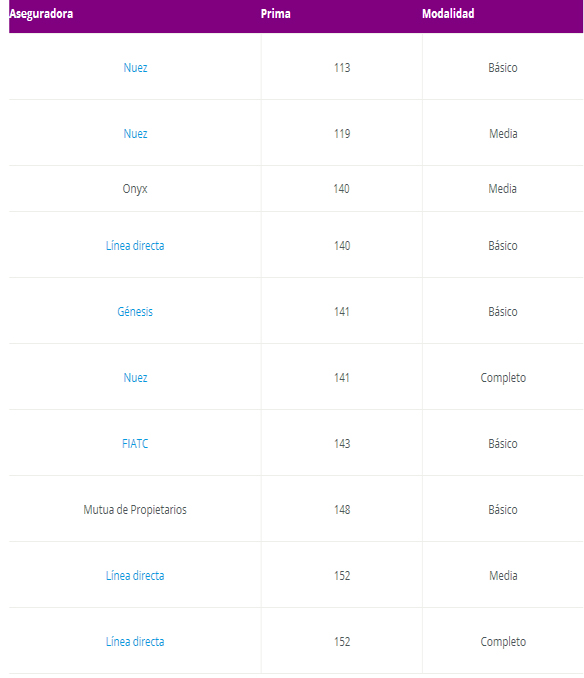Image resolution: width=584 pixels, height=678 pixels.
Task: Select the prima value 143
Action: (342, 444)
